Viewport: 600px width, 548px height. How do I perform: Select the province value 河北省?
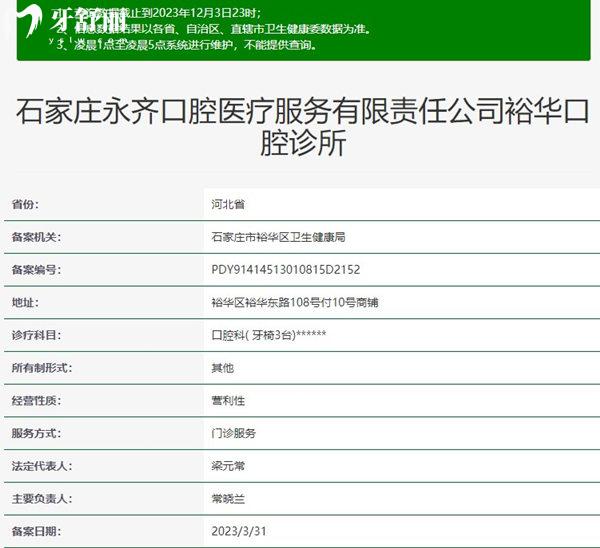point(228,204)
